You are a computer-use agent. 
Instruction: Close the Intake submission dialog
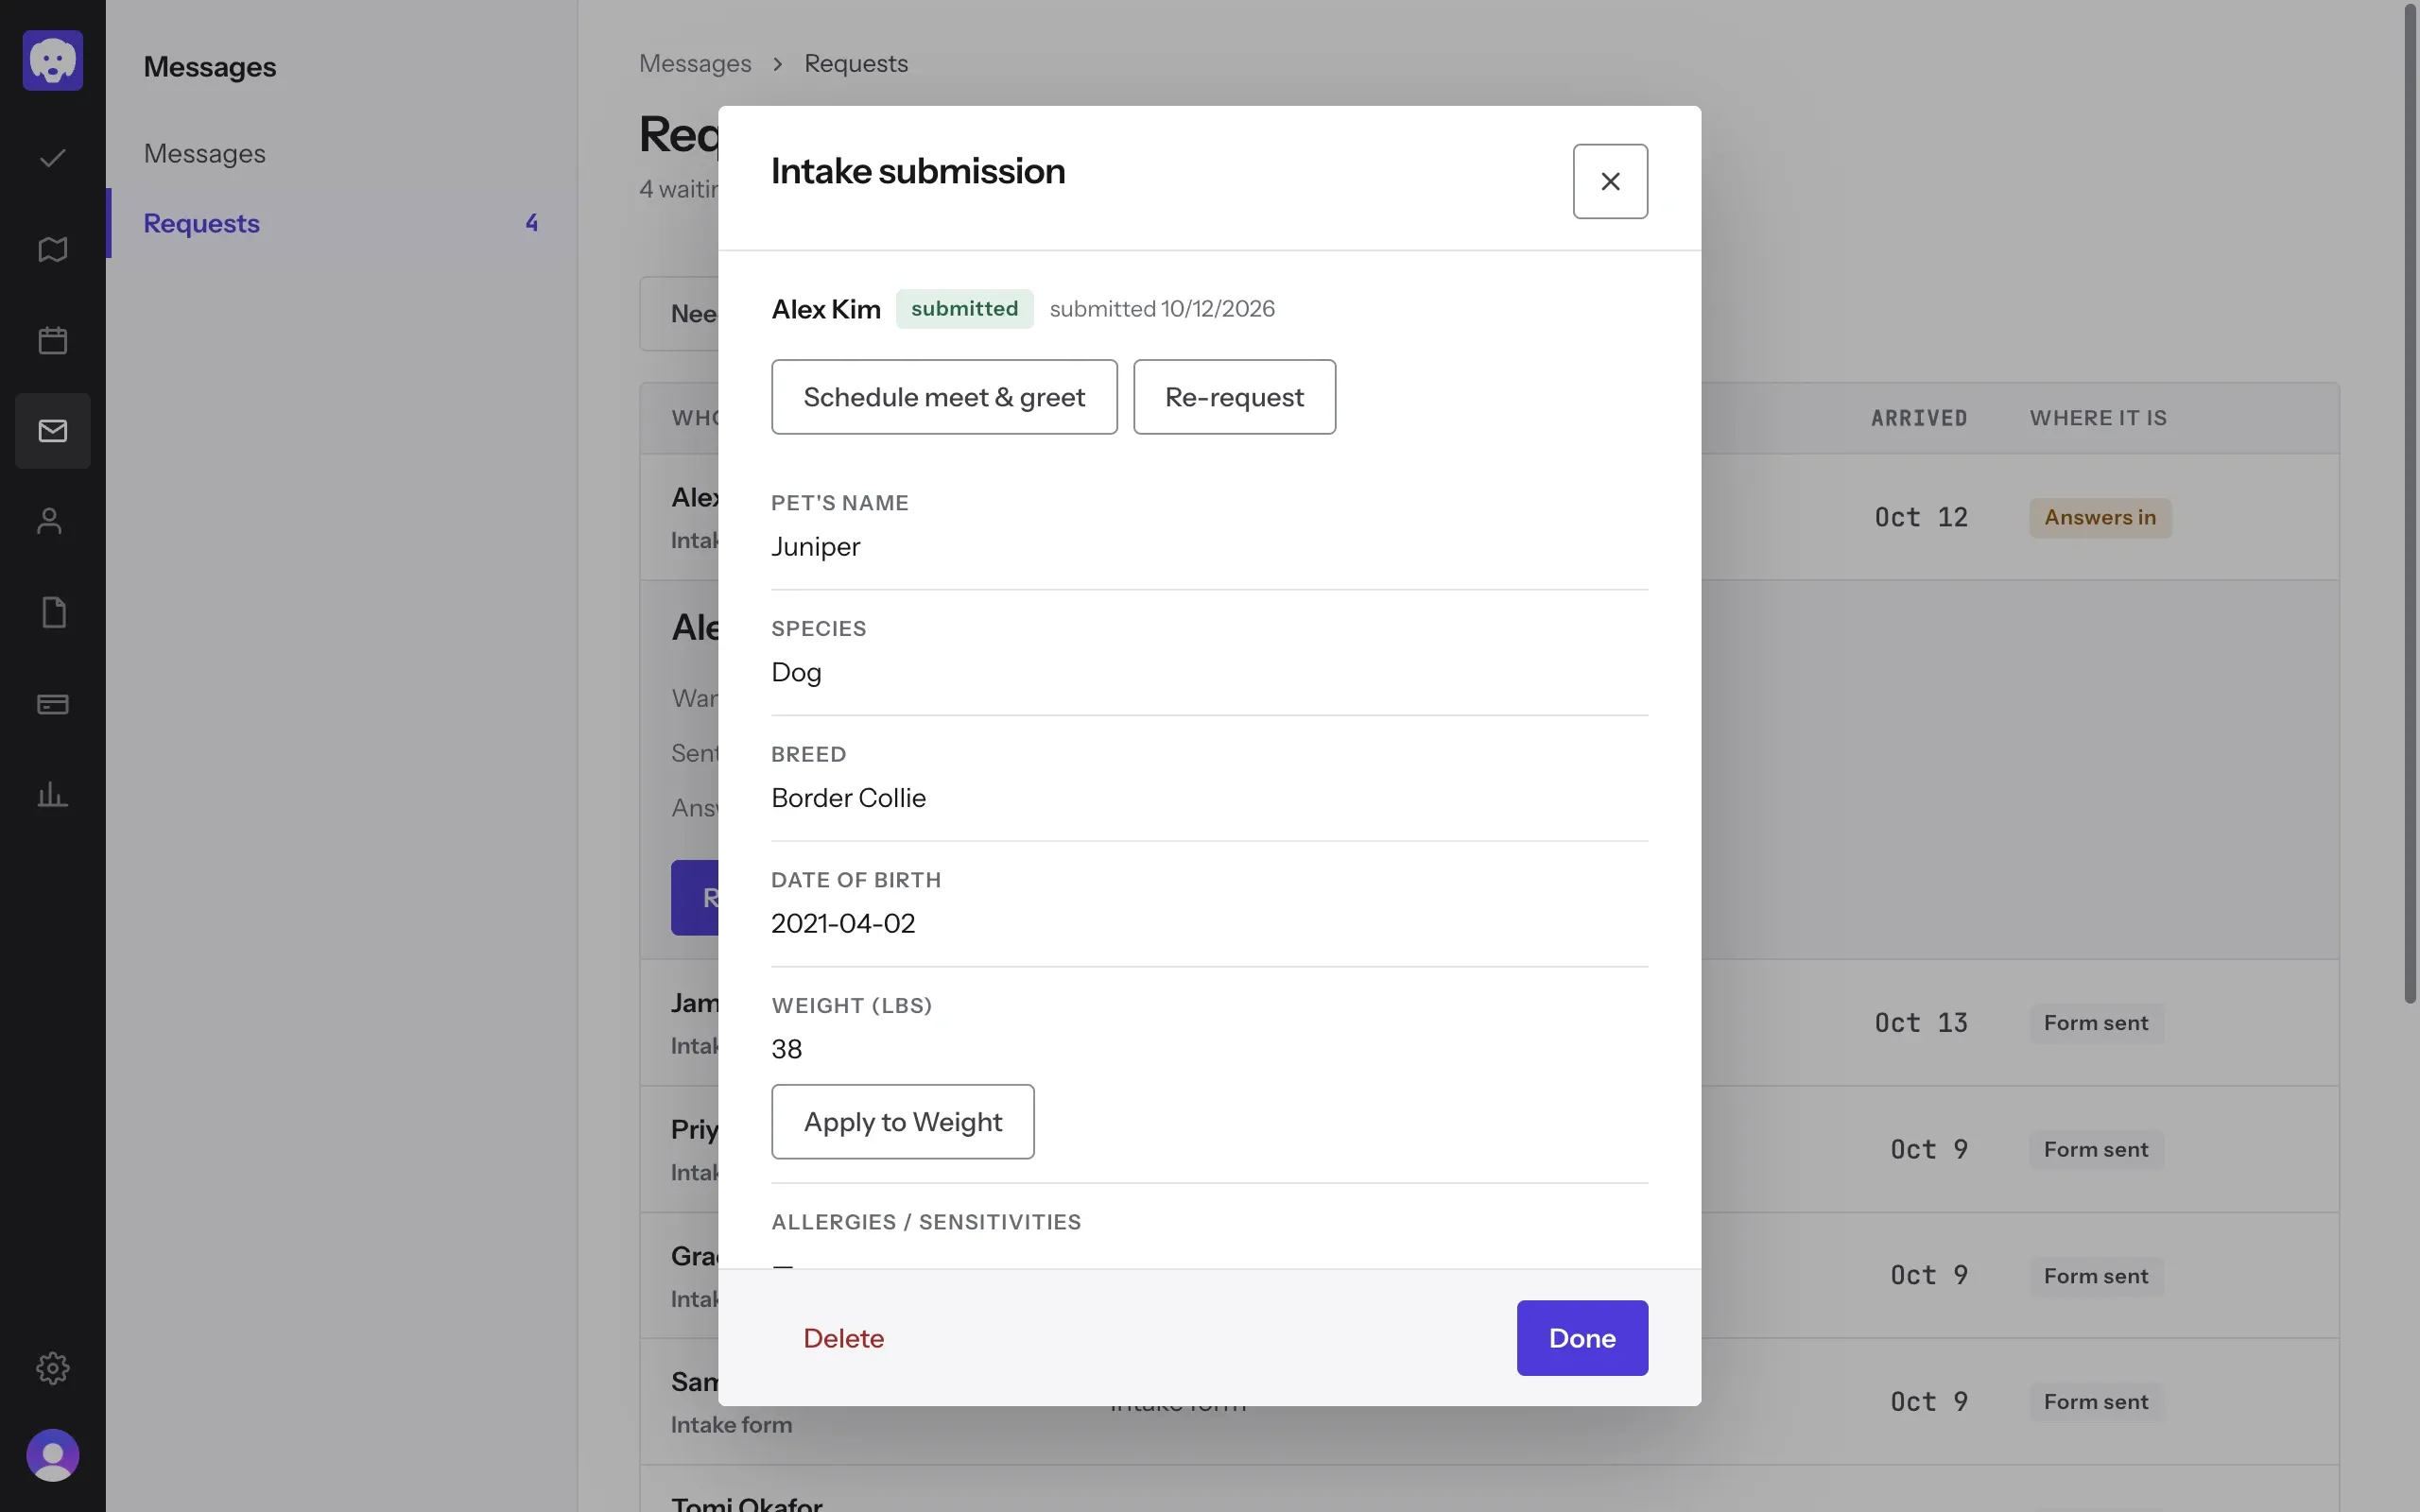click(x=1610, y=181)
